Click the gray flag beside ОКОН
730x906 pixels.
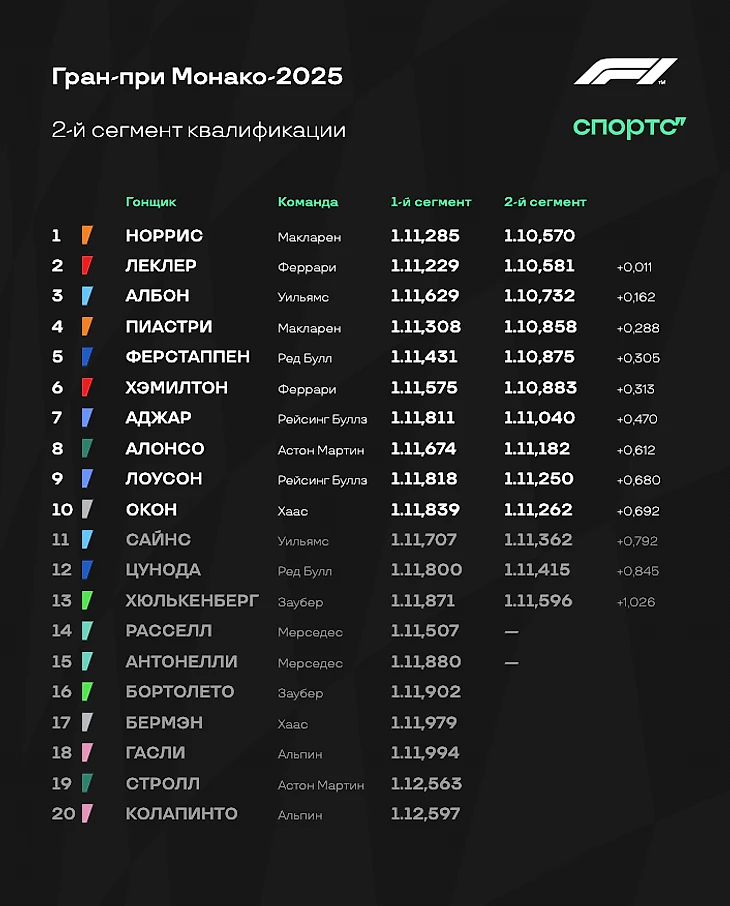coord(87,509)
